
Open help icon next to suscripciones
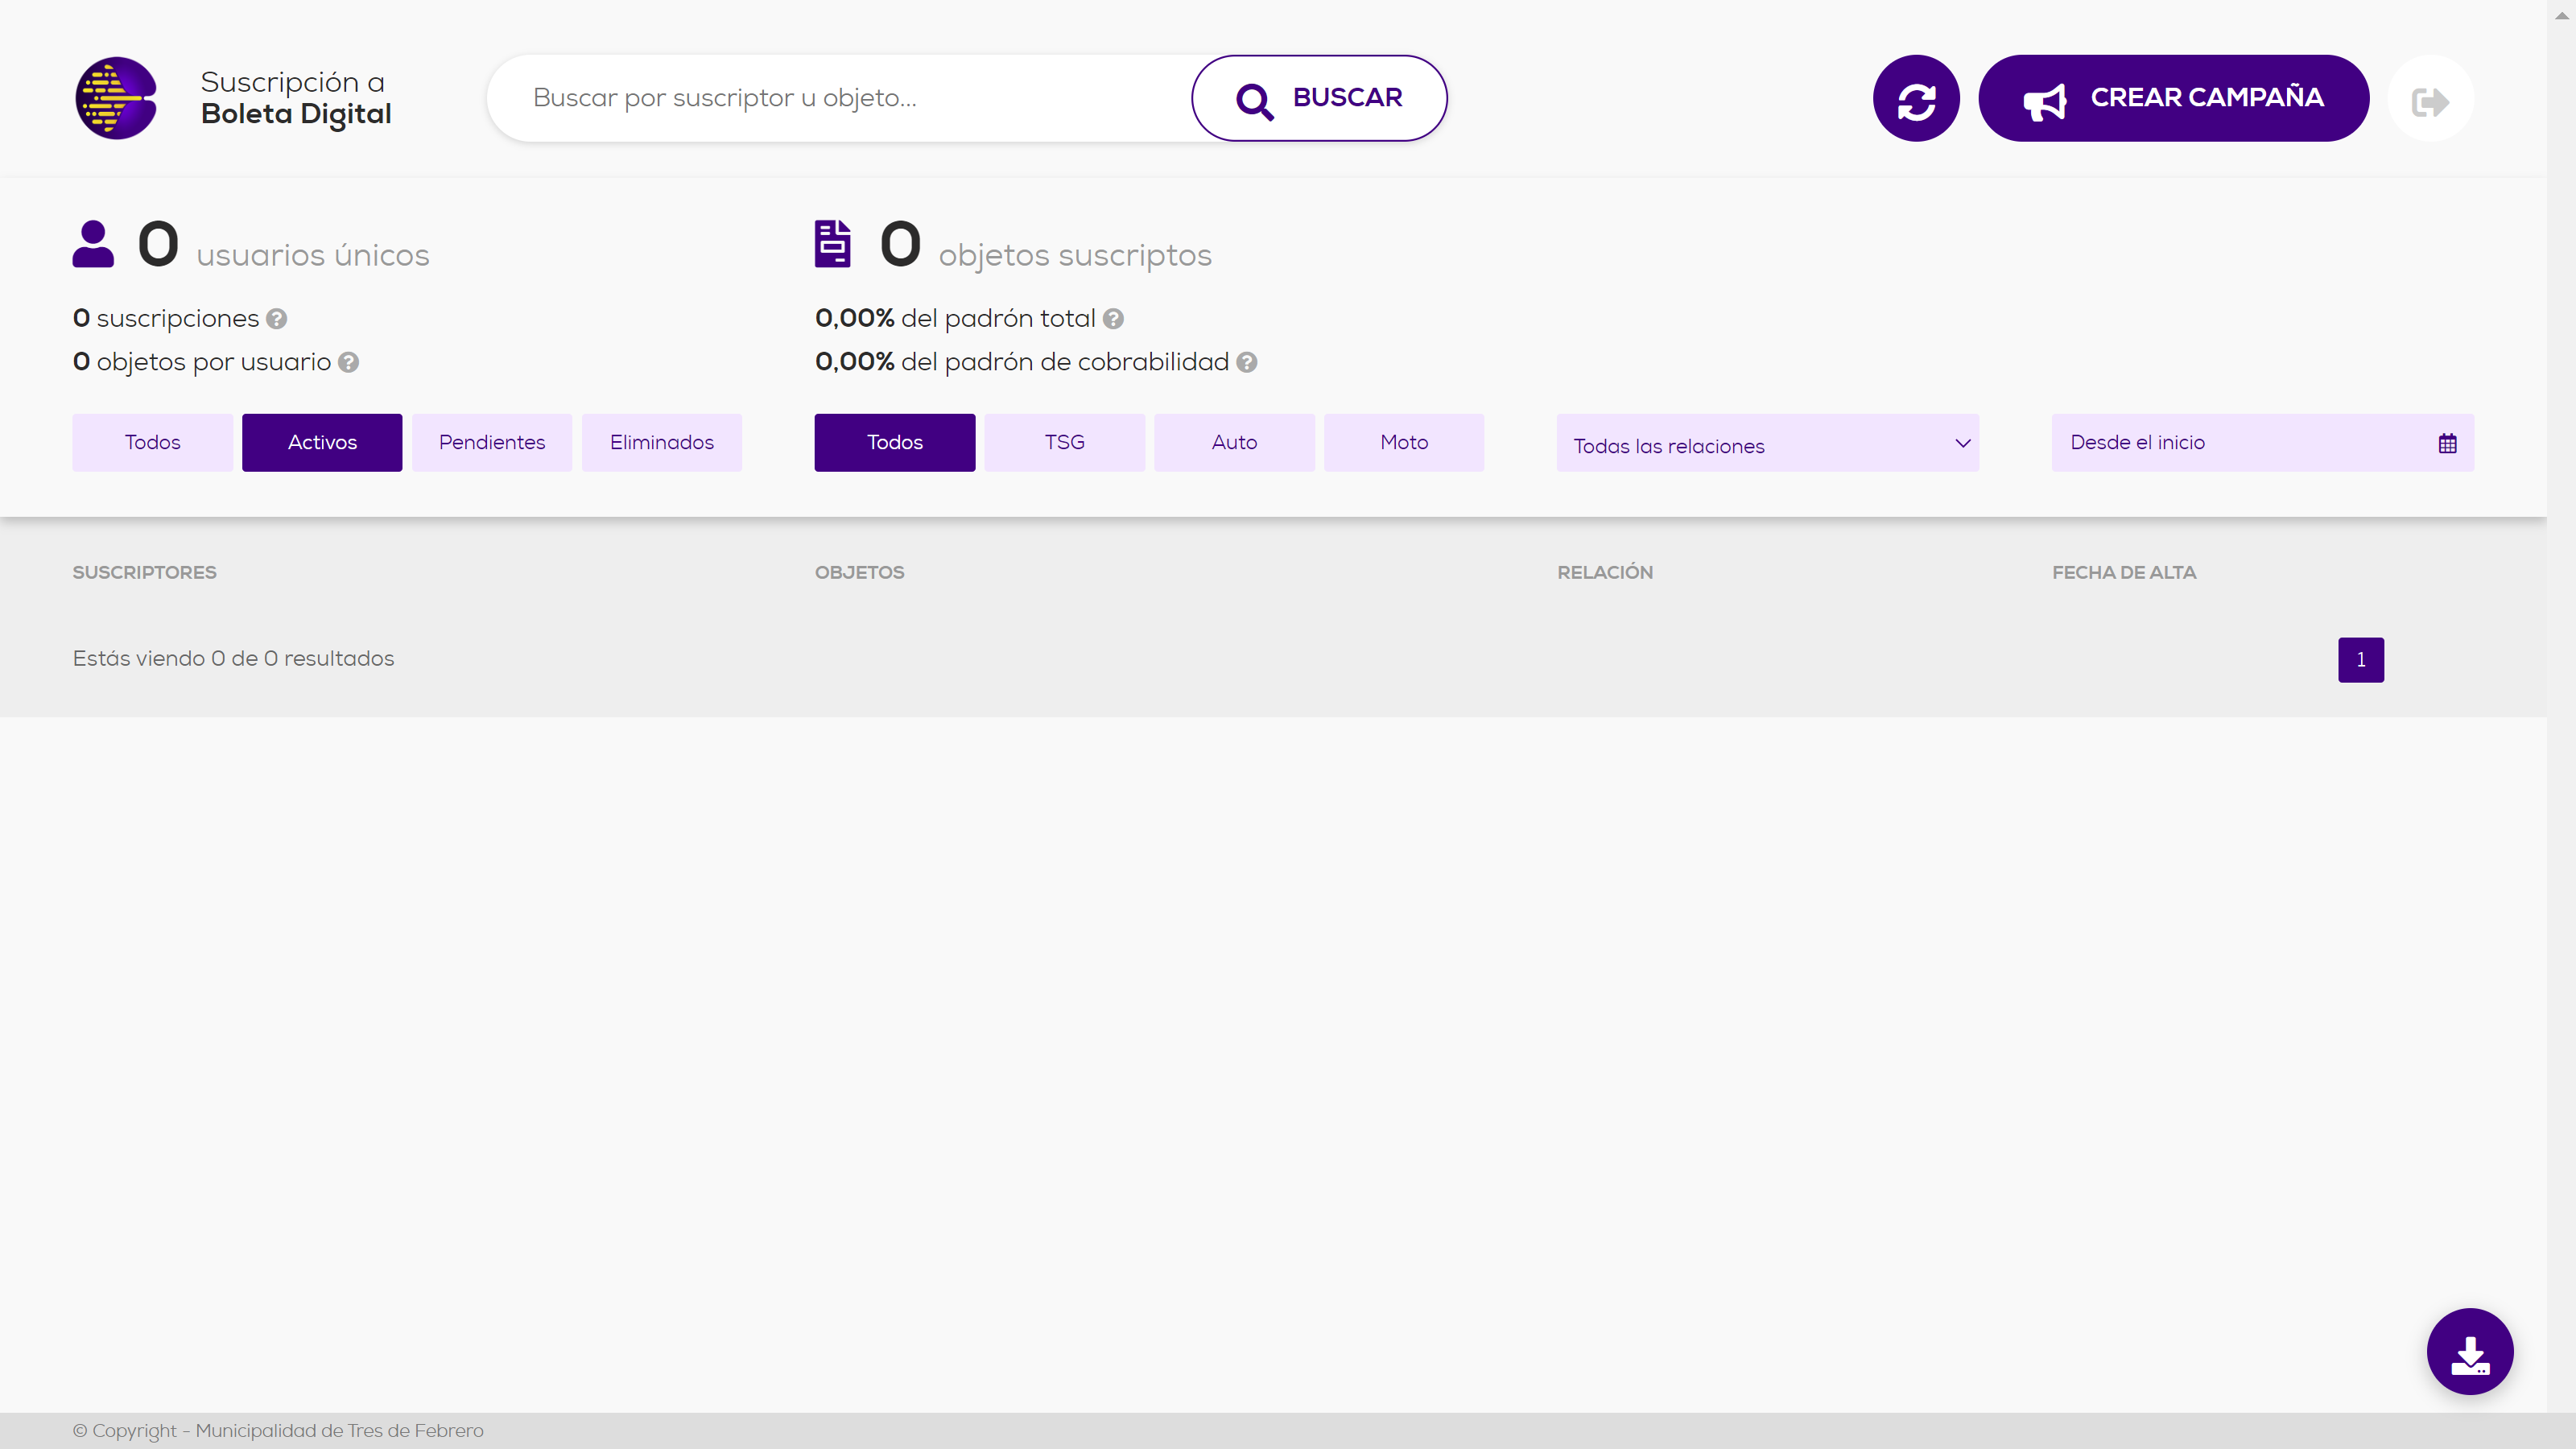pos(277,319)
